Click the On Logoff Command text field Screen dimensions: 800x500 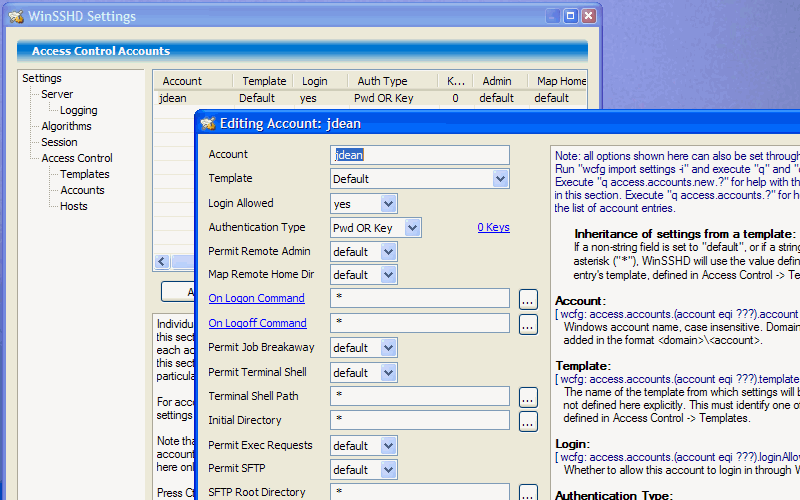point(419,323)
